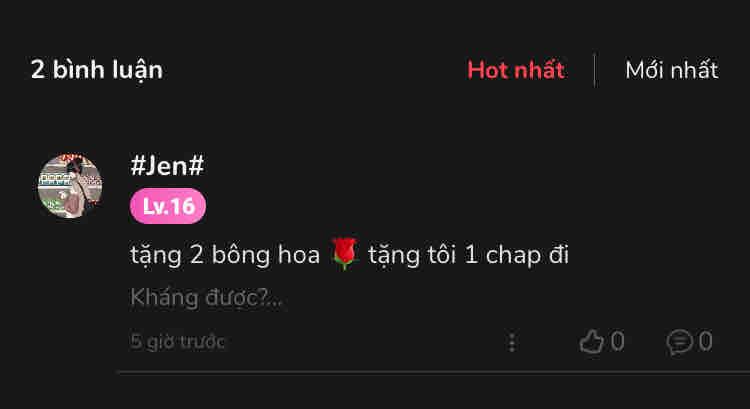
Task: Open the #Jen# username link
Action: pyautogui.click(x=167, y=166)
